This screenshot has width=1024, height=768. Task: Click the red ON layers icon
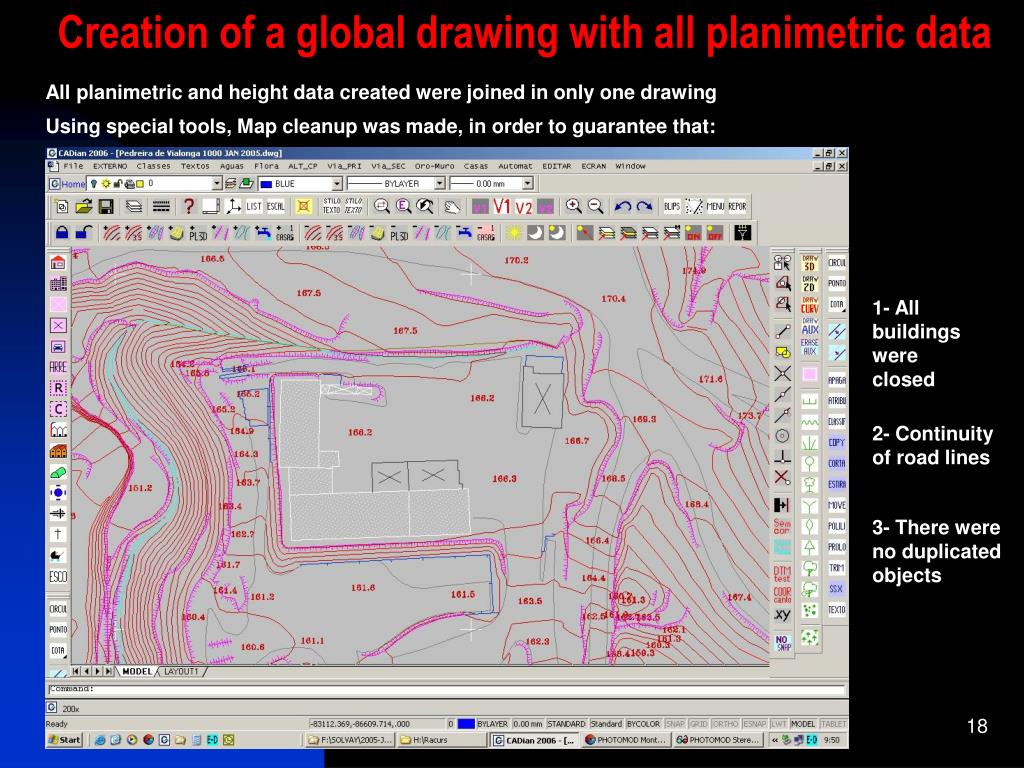click(694, 232)
